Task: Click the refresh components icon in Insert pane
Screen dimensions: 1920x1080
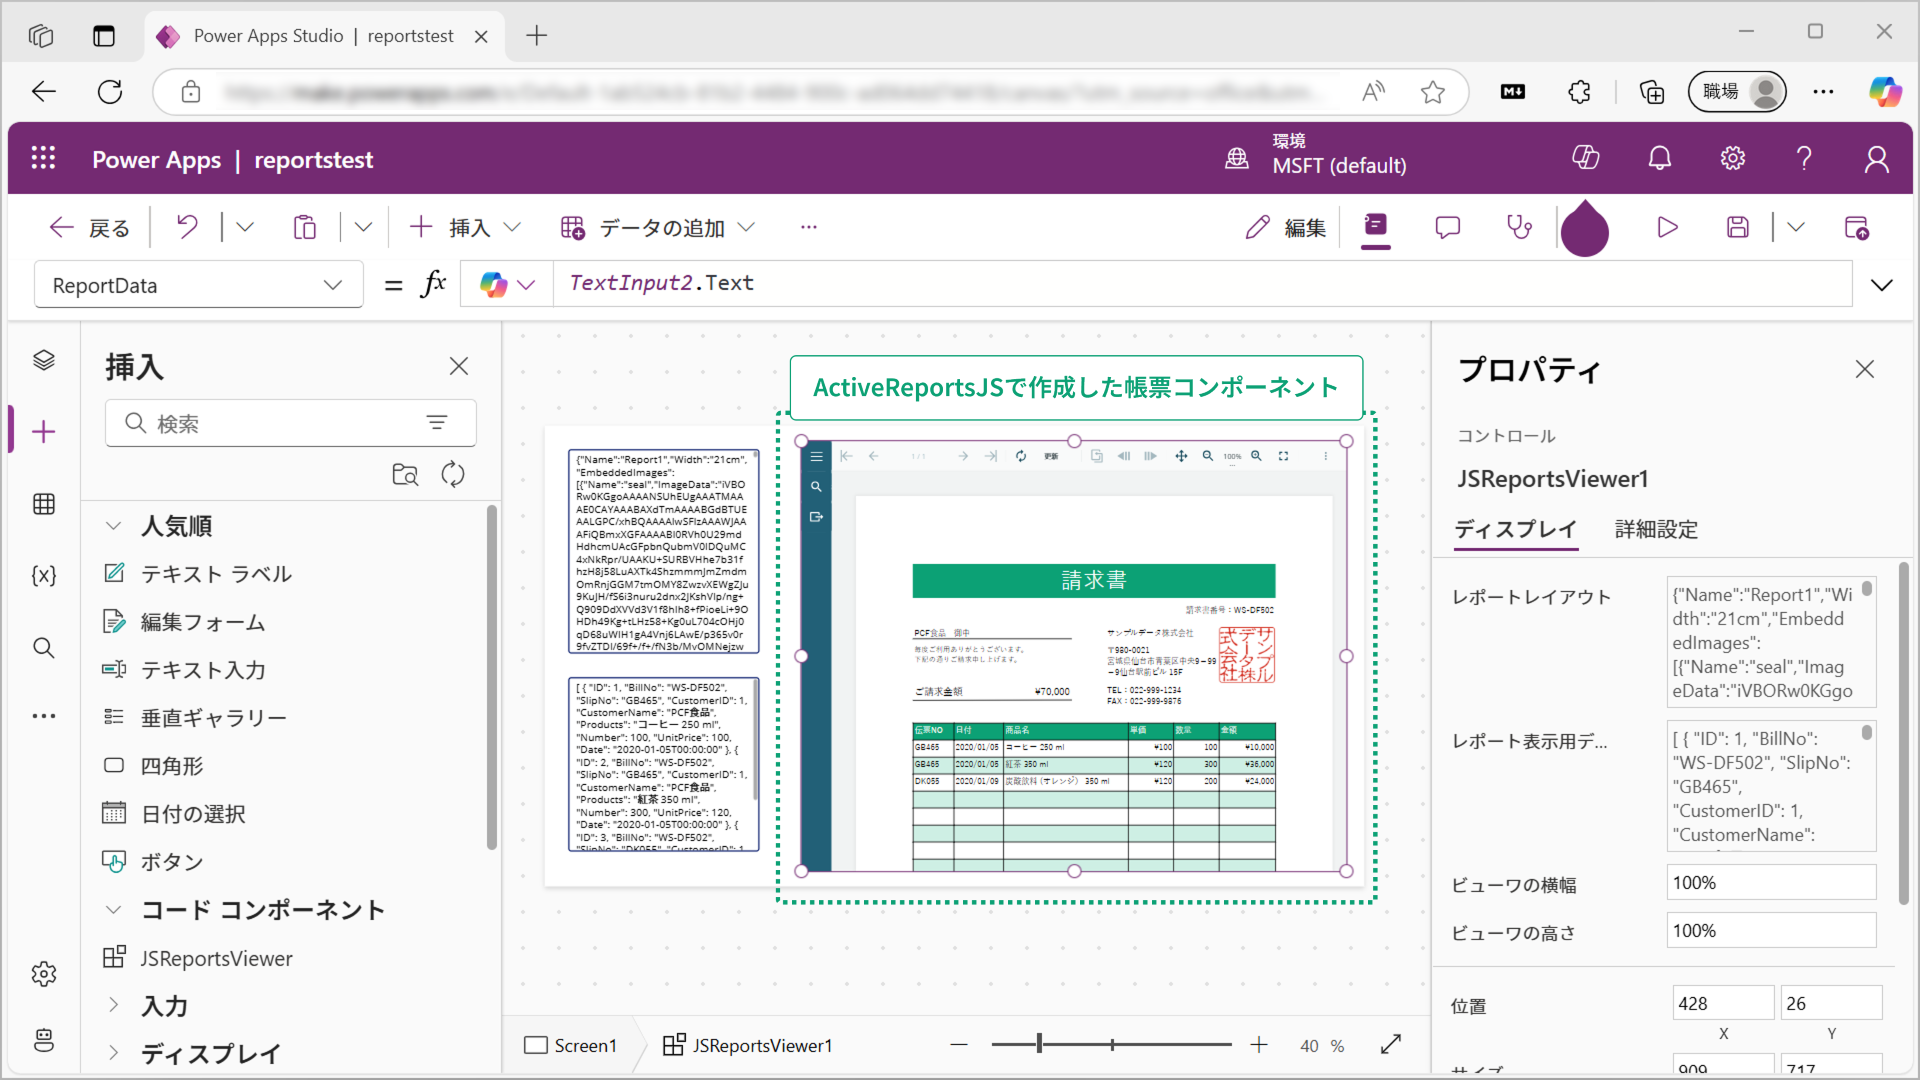Action: pyautogui.click(x=453, y=474)
